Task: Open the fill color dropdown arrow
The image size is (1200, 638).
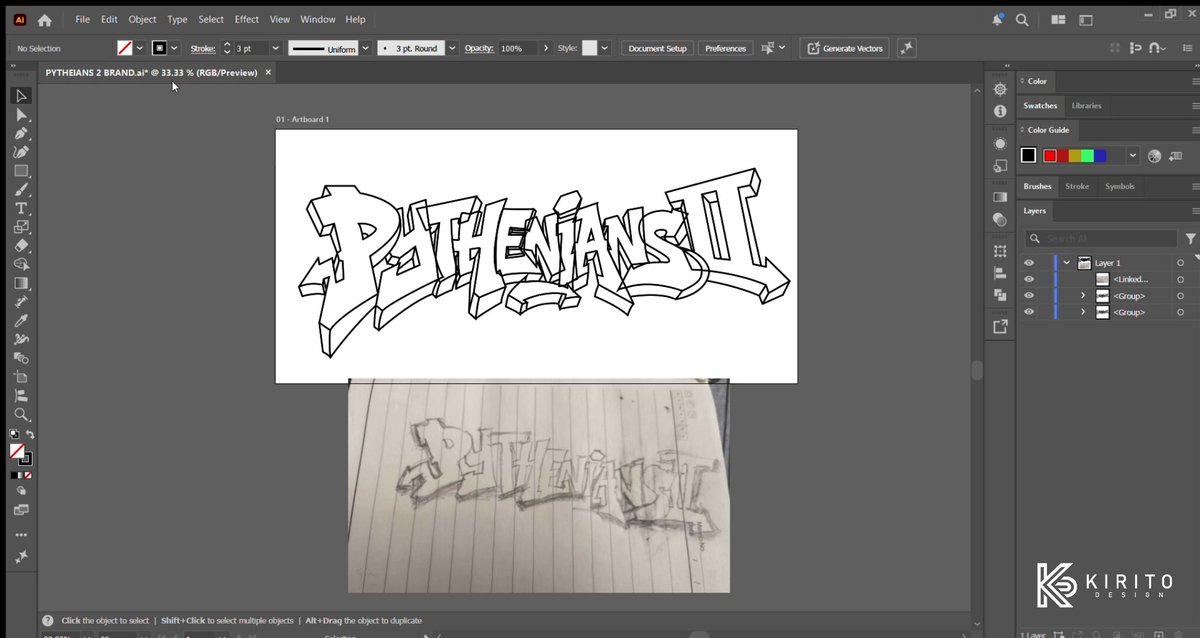Action: coord(140,48)
